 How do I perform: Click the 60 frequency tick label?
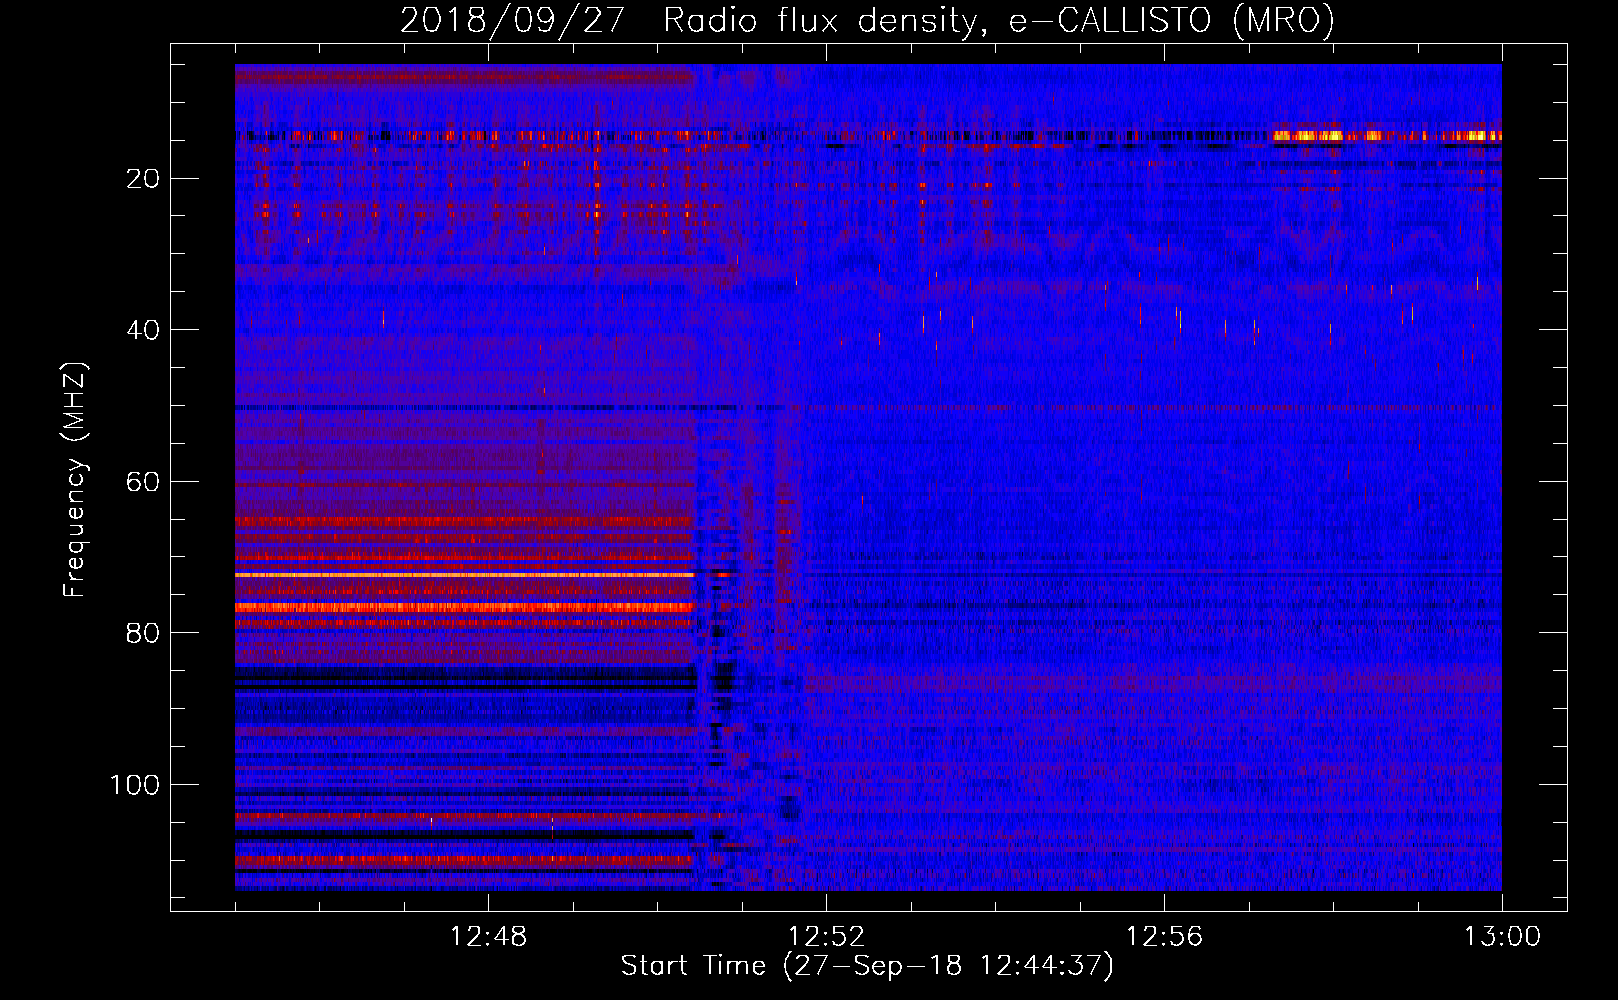coord(144,482)
